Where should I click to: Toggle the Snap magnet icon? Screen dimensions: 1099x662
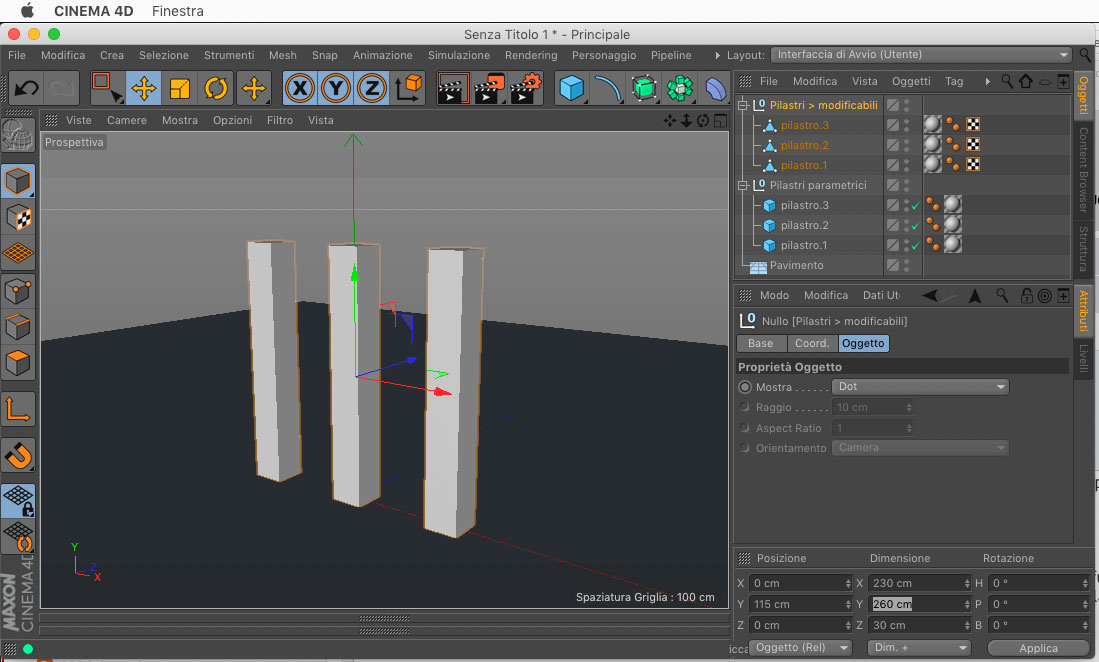pyautogui.click(x=18, y=456)
